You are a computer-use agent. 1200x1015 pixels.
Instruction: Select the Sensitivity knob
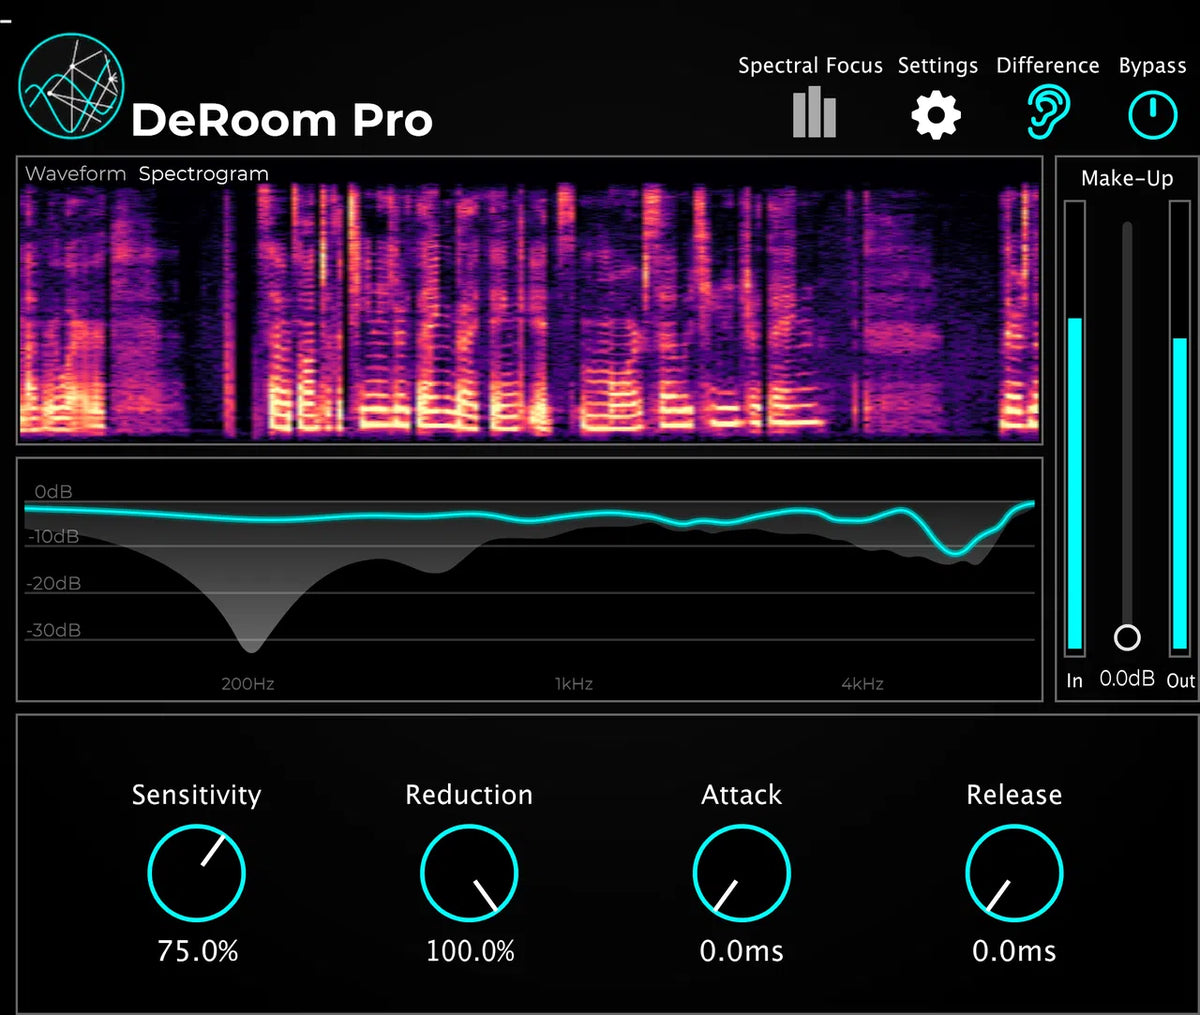point(196,872)
